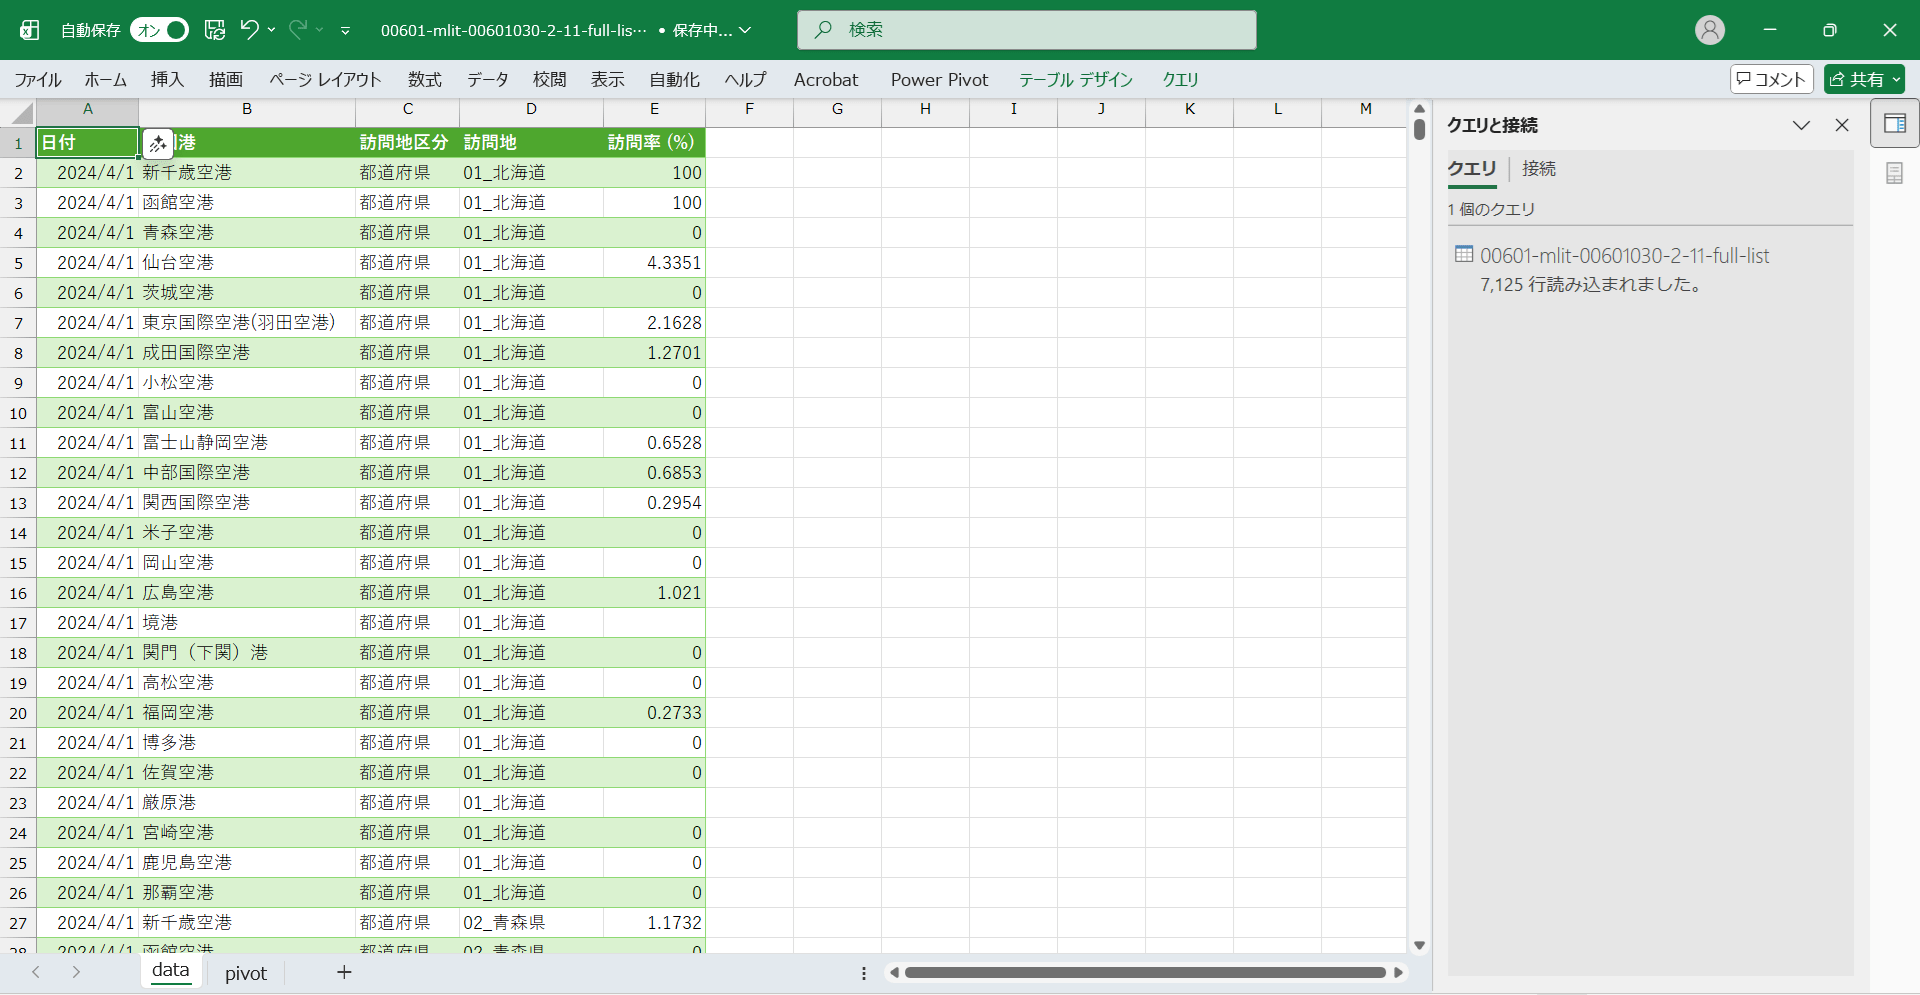The height and width of the screenshot is (995, 1920).
Task: Open the クエリと接続 pane options chevron
Action: pyautogui.click(x=1801, y=125)
